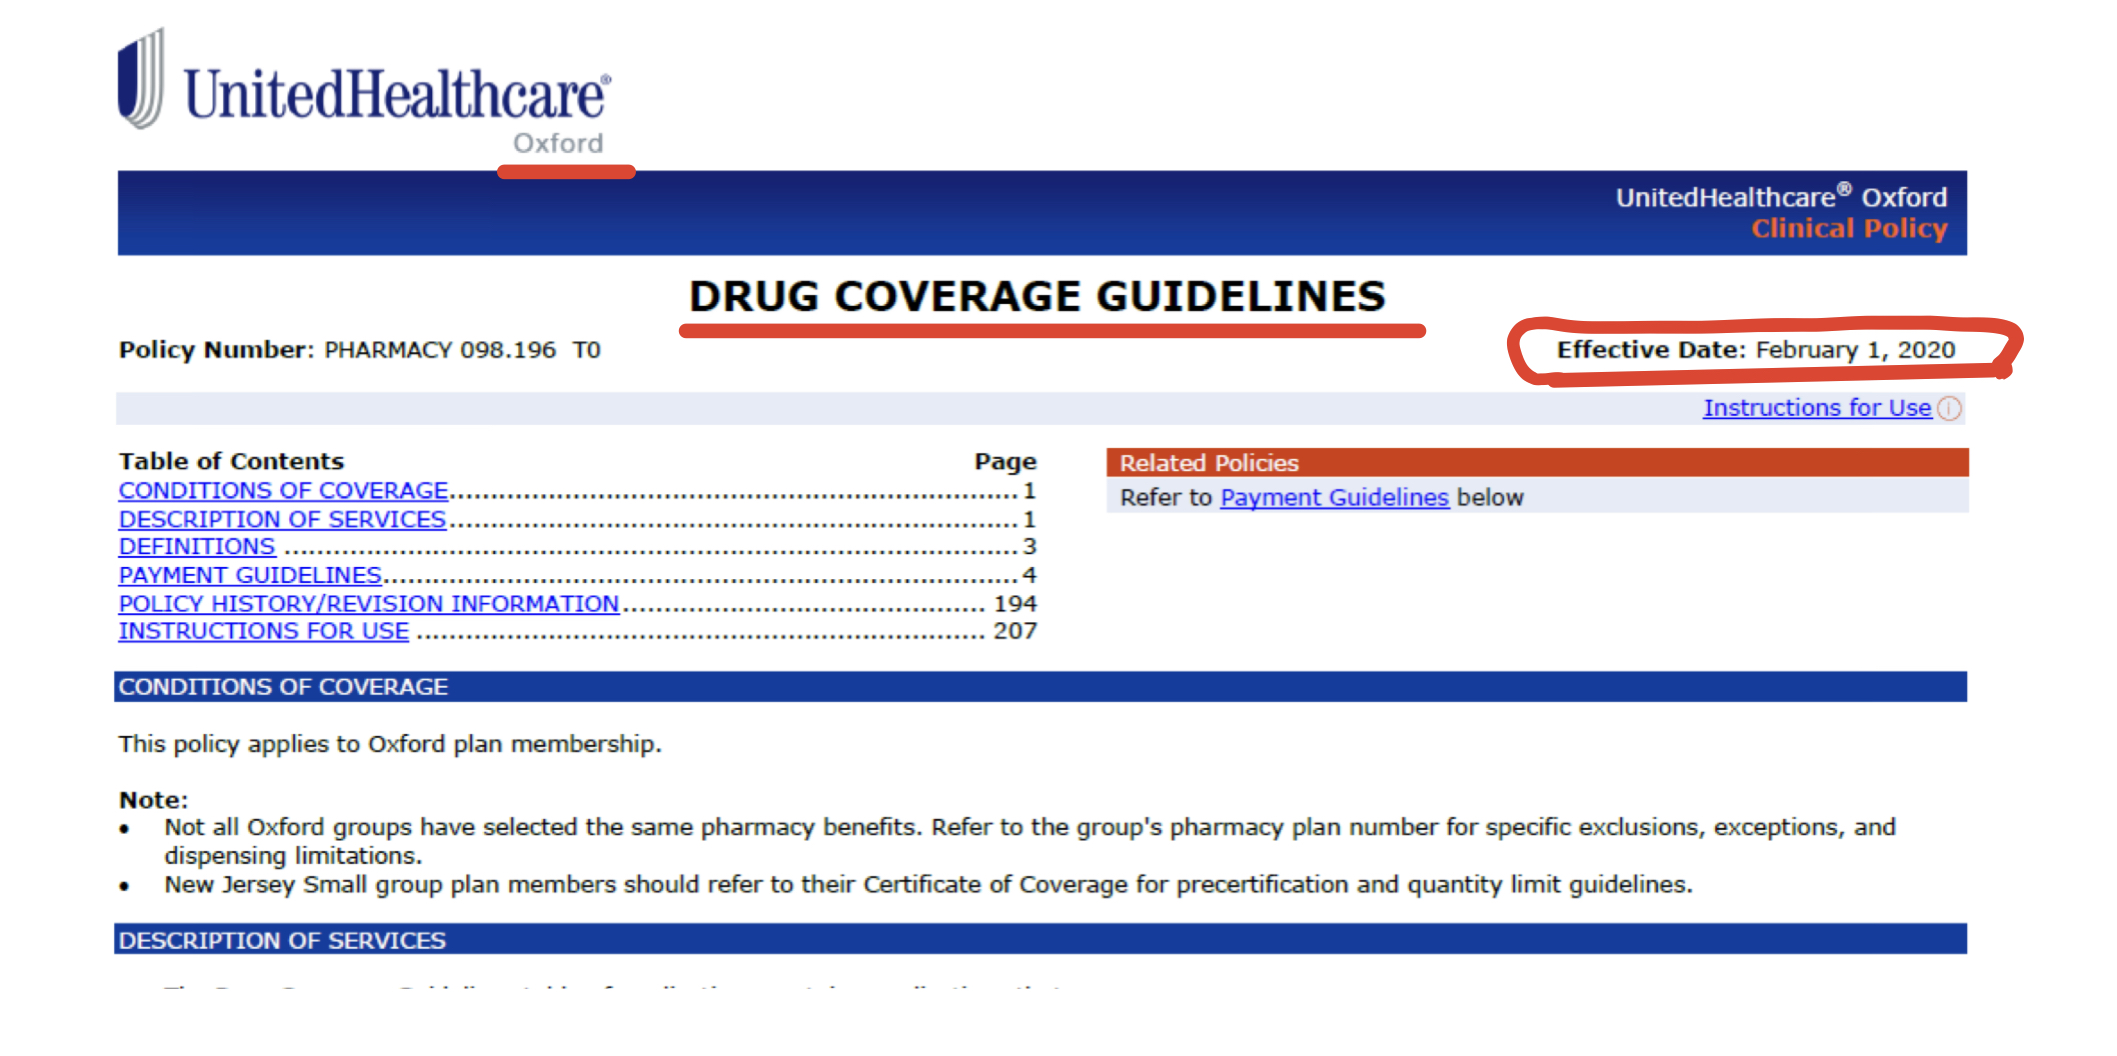Click the policy number PHARMACY 098.196
The height and width of the screenshot is (1056, 2117).
coord(440,350)
